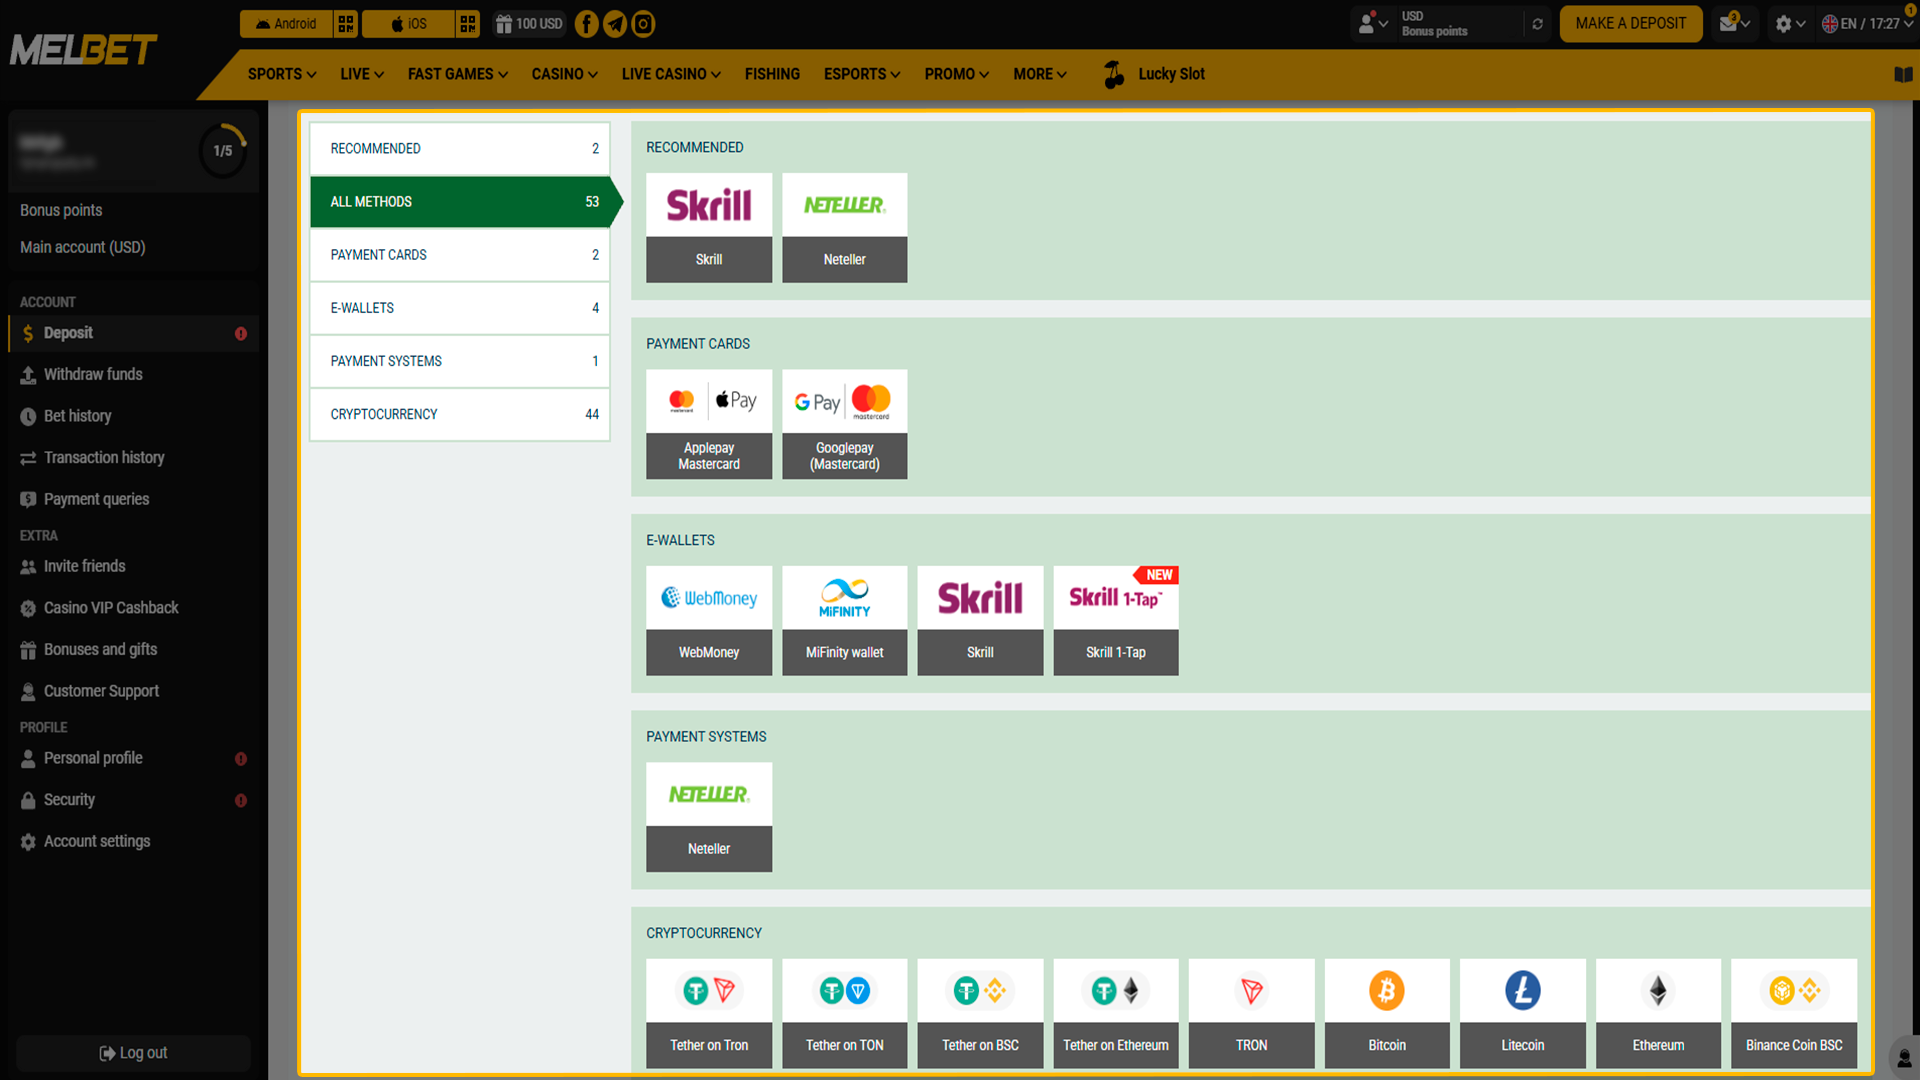Click the Instagram icon in the header
The height and width of the screenshot is (1080, 1920).
[642, 23]
